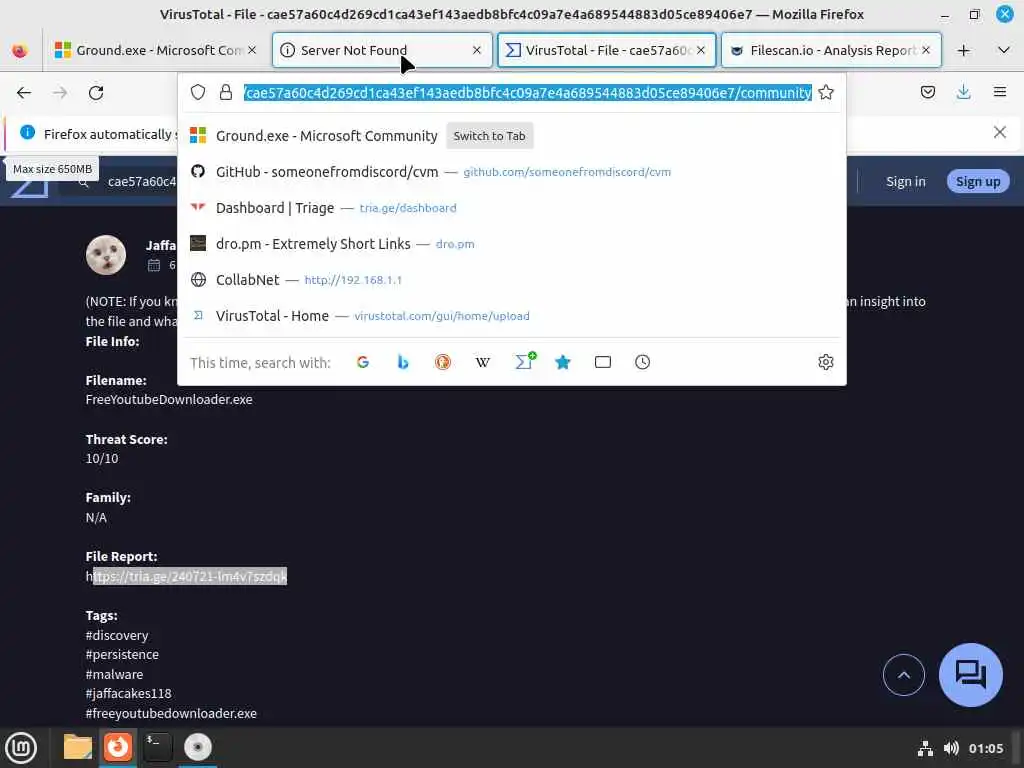The width and height of the screenshot is (1024, 768).
Task: Open the volume tray icon
Action: click(x=952, y=748)
